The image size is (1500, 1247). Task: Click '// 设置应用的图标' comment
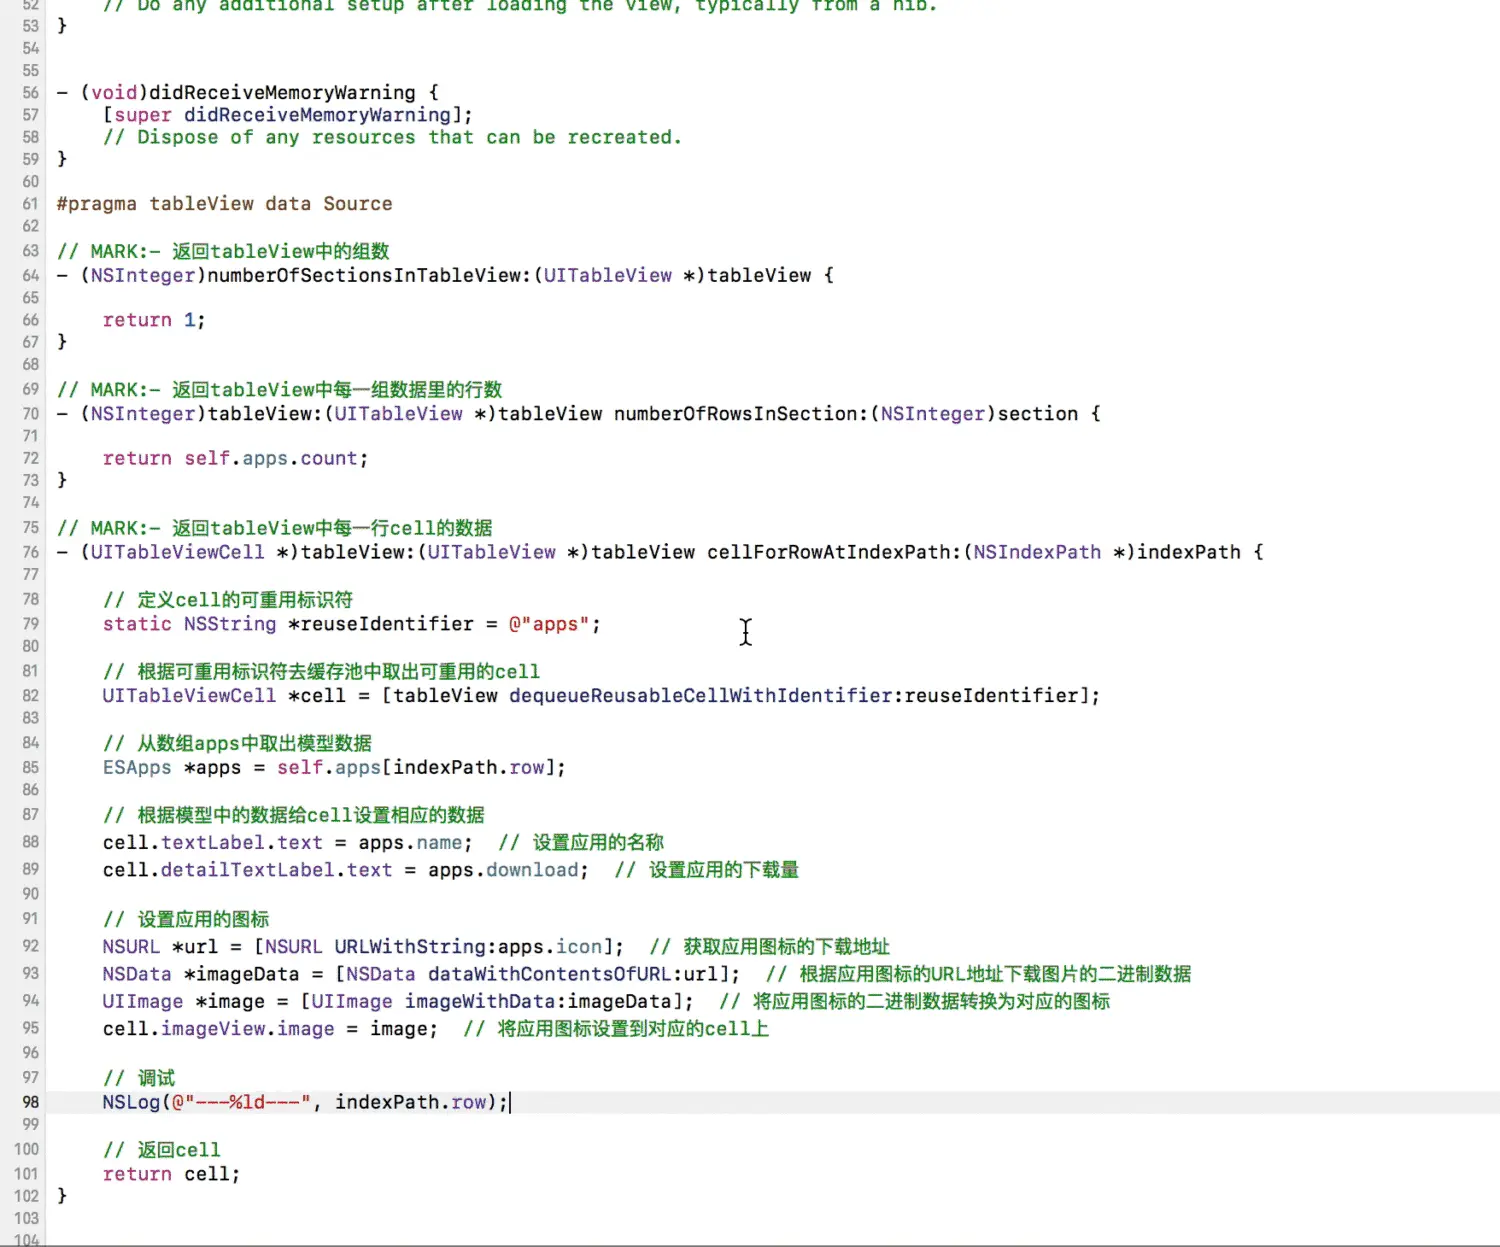pos(186,919)
